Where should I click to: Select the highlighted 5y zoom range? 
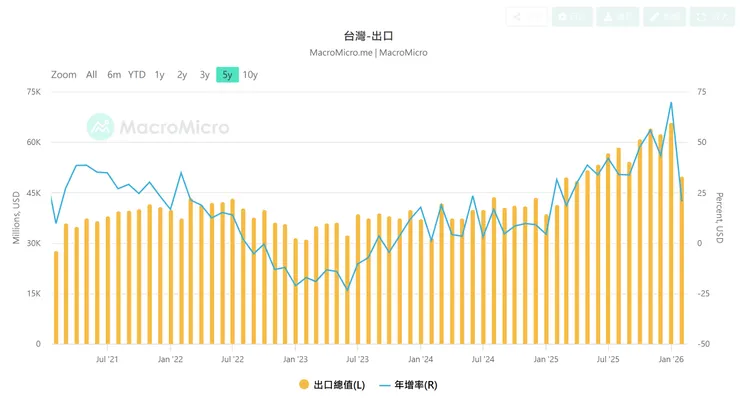pyautogui.click(x=227, y=75)
